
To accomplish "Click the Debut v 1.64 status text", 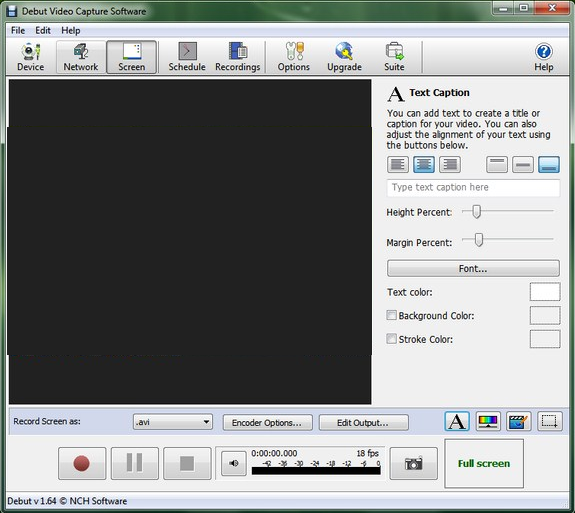I will pos(67,501).
